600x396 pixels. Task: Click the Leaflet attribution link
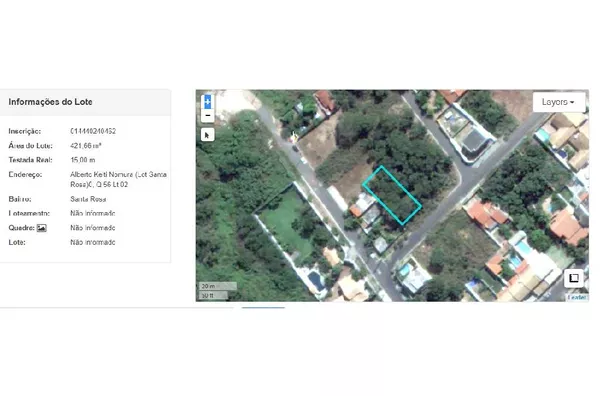[x=577, y=297]
